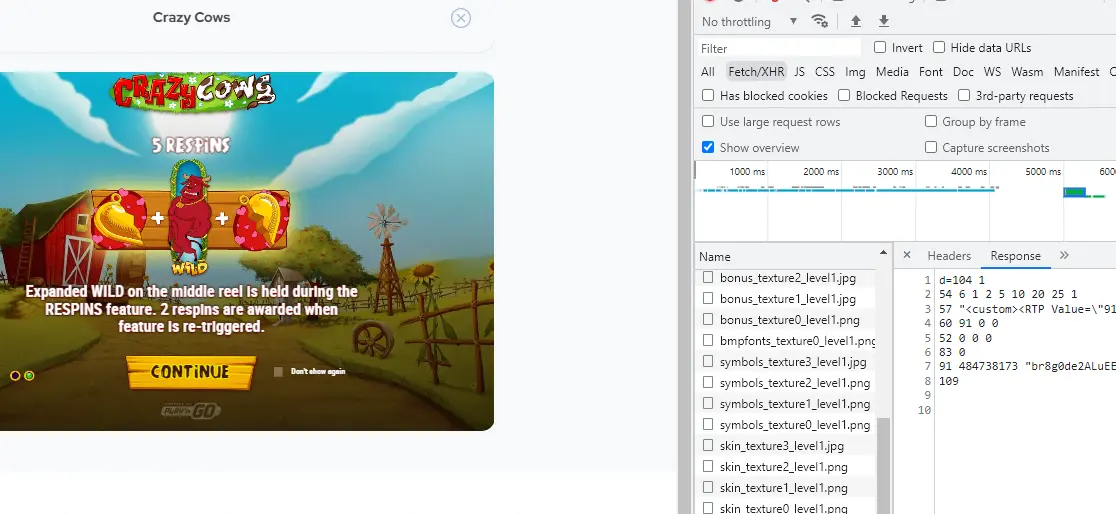Toggle Use large request rows
This screenshot has width=1116, height=514.
tap(707, 121)
